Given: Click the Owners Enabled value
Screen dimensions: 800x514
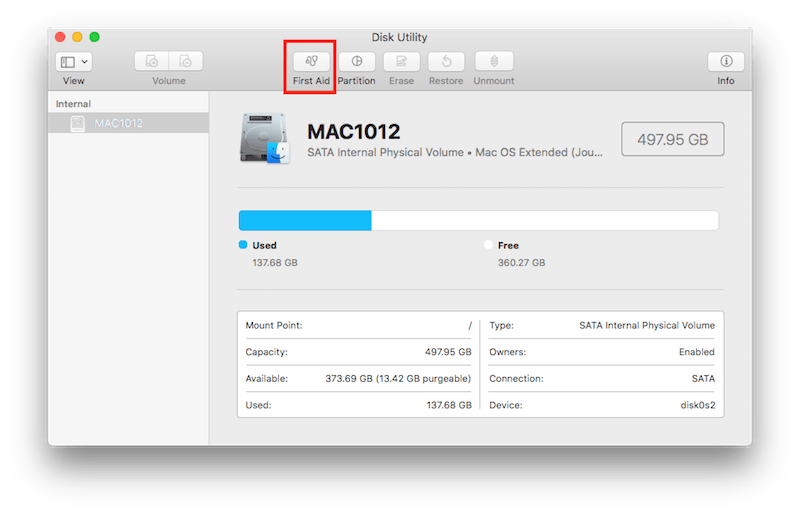Looking at the screenshot, I should [696, 352].
